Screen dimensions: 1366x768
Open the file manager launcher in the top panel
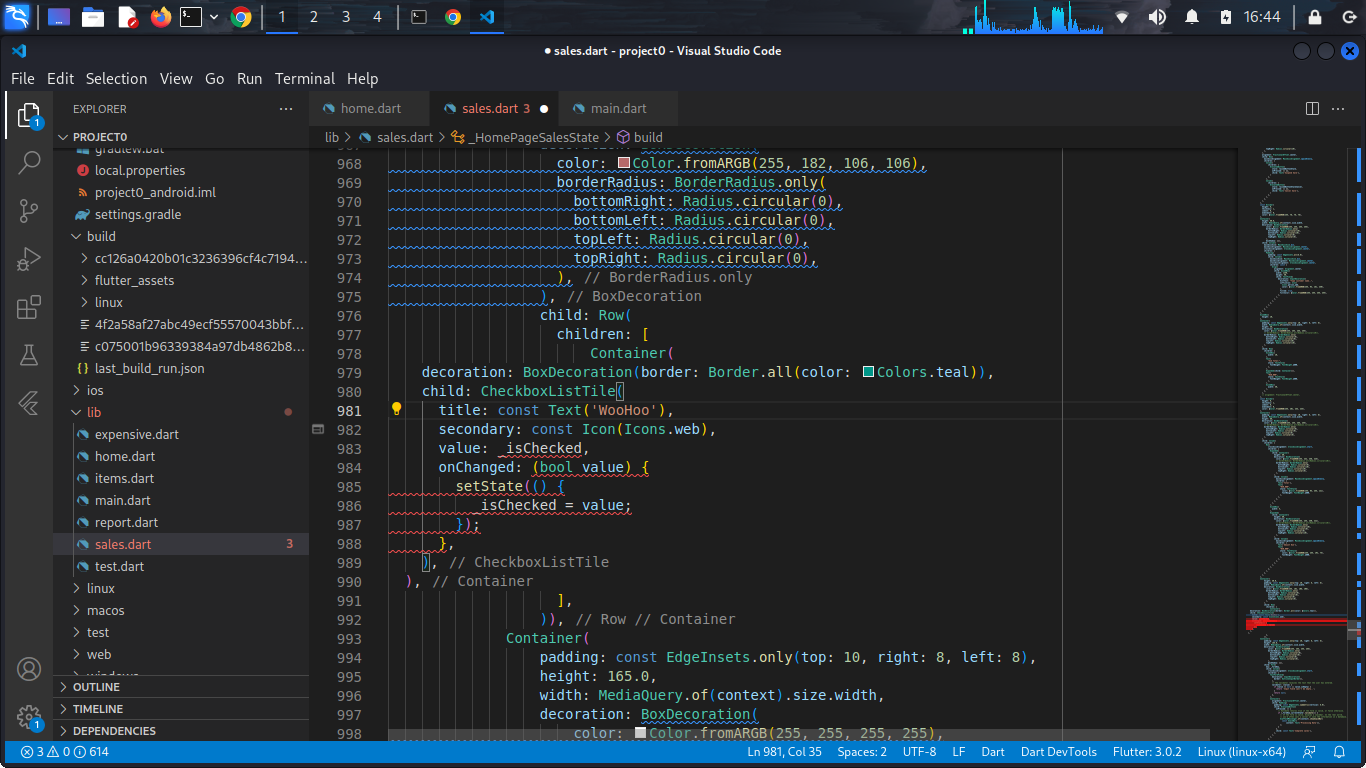point(92,17)
